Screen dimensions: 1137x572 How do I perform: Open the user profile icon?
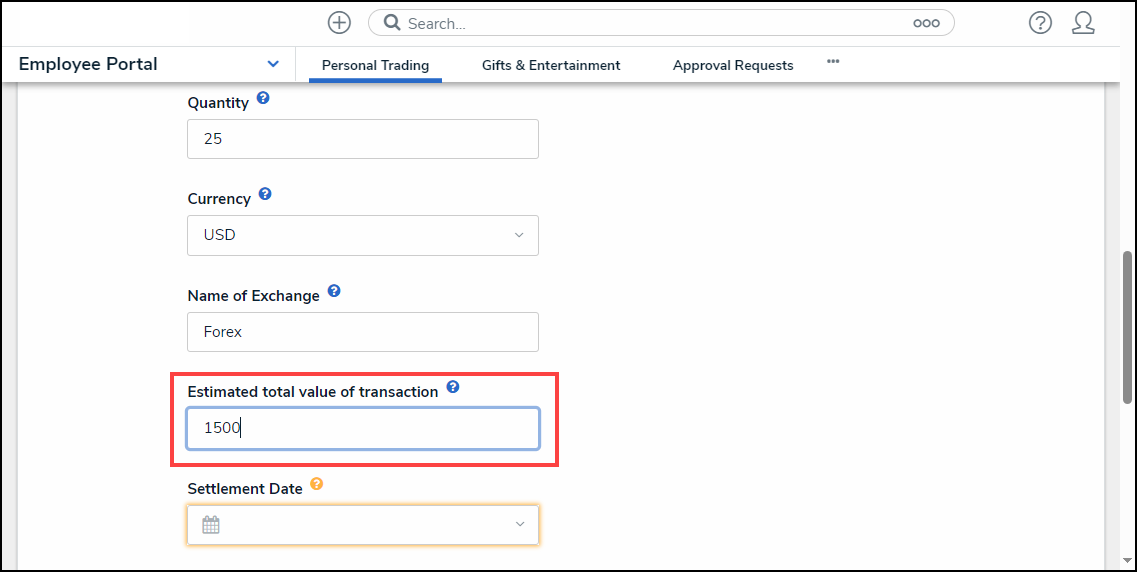(x=1083, y=23)
